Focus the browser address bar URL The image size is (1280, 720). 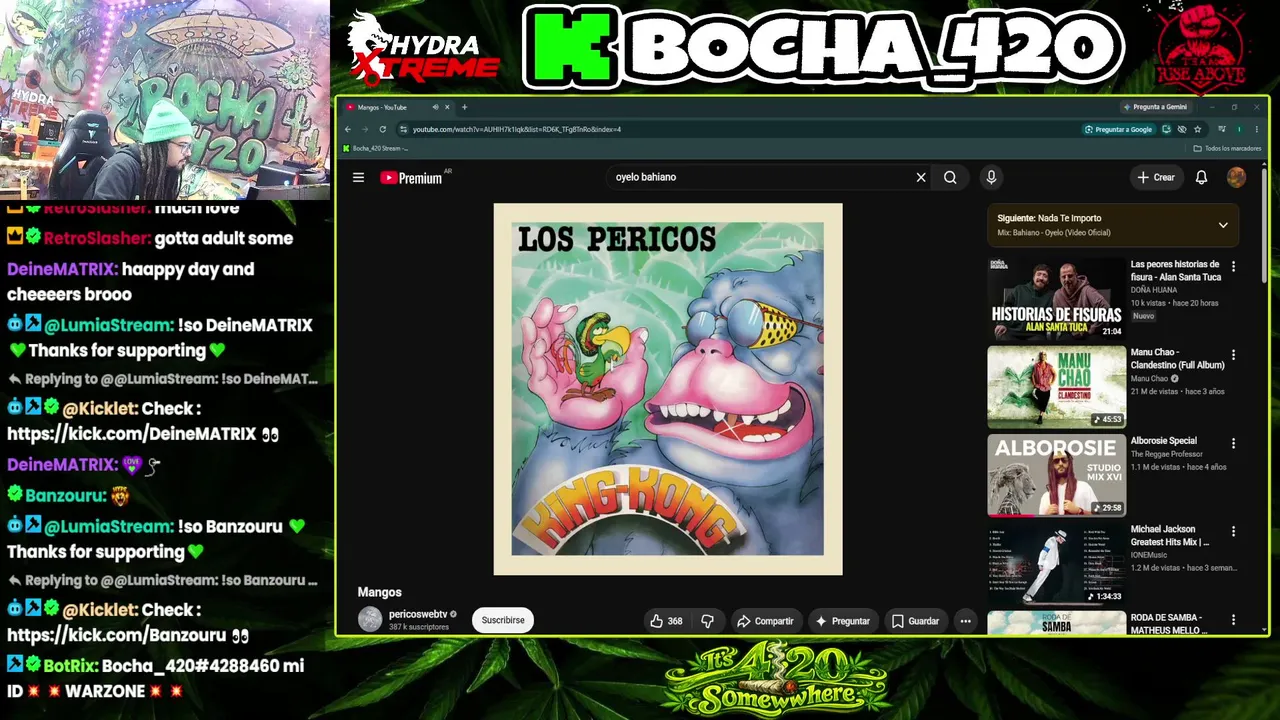[740, 129]
